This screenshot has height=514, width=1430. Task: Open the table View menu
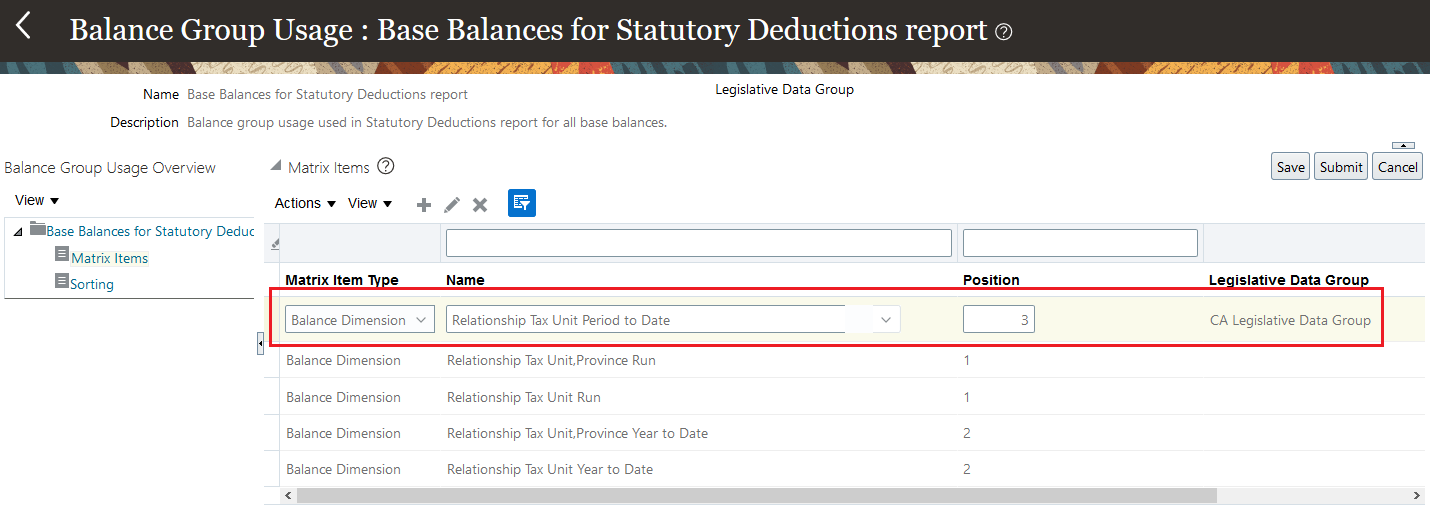pyautogui.click(x=369, y=203)
